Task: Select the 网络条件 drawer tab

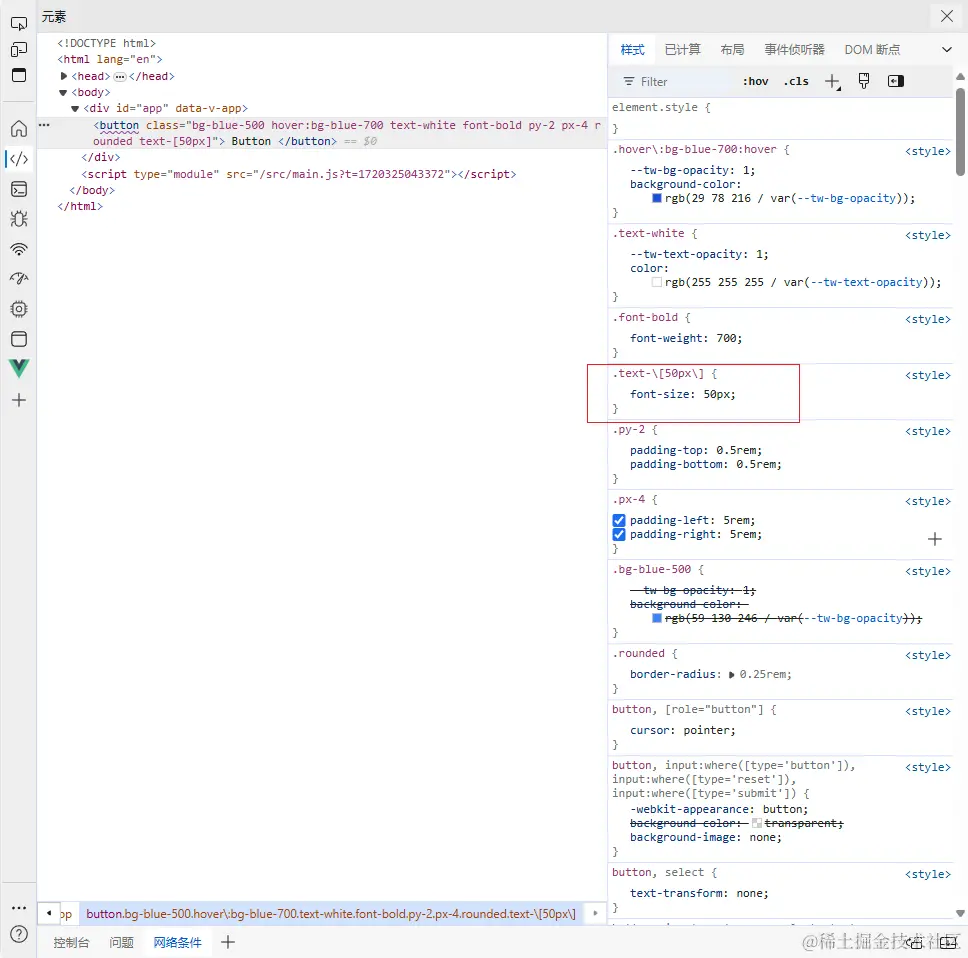Action: pos(178,943)
